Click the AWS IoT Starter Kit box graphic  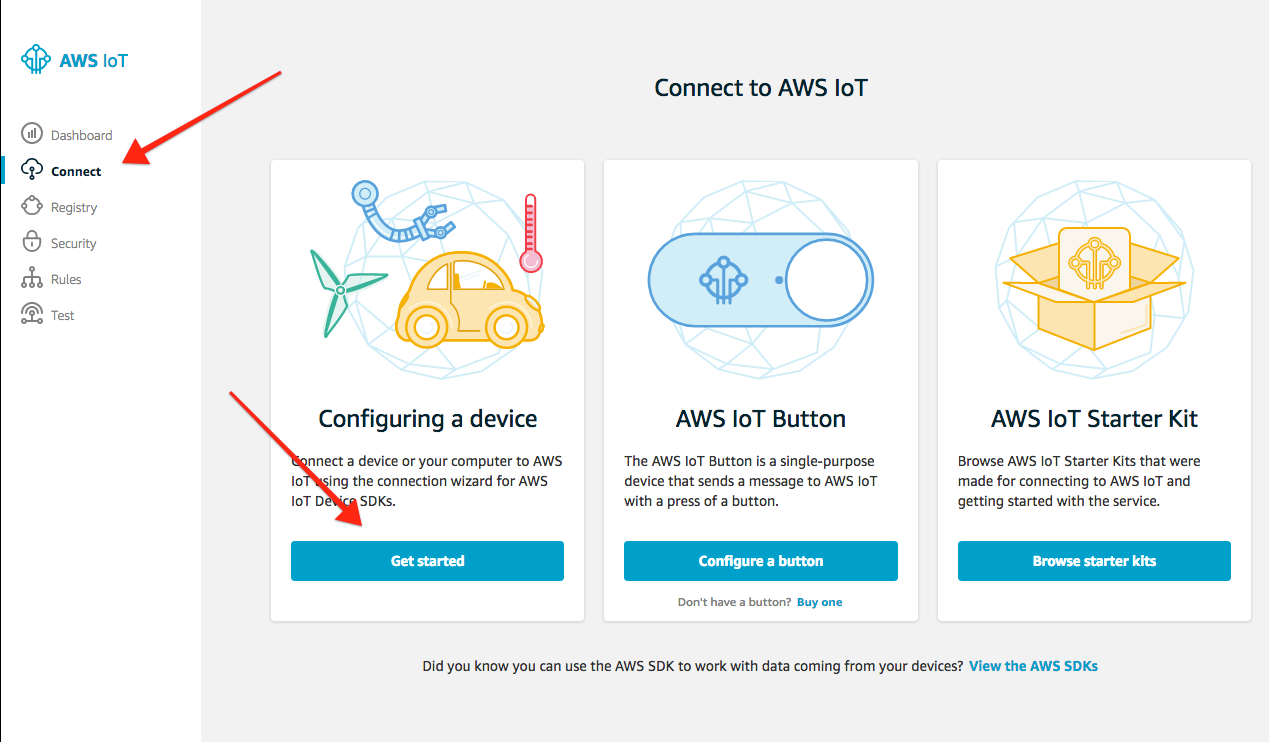click(1093, 280)
